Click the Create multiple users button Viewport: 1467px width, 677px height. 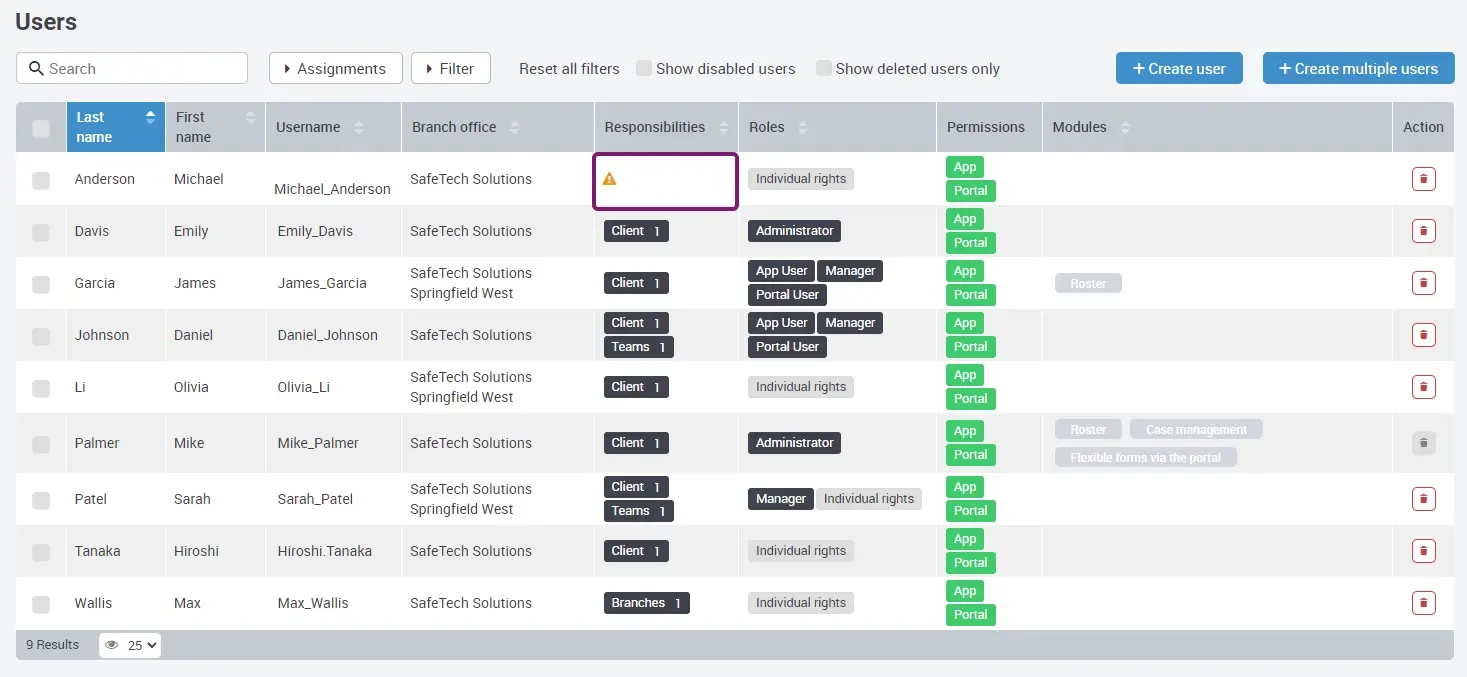1358,68
